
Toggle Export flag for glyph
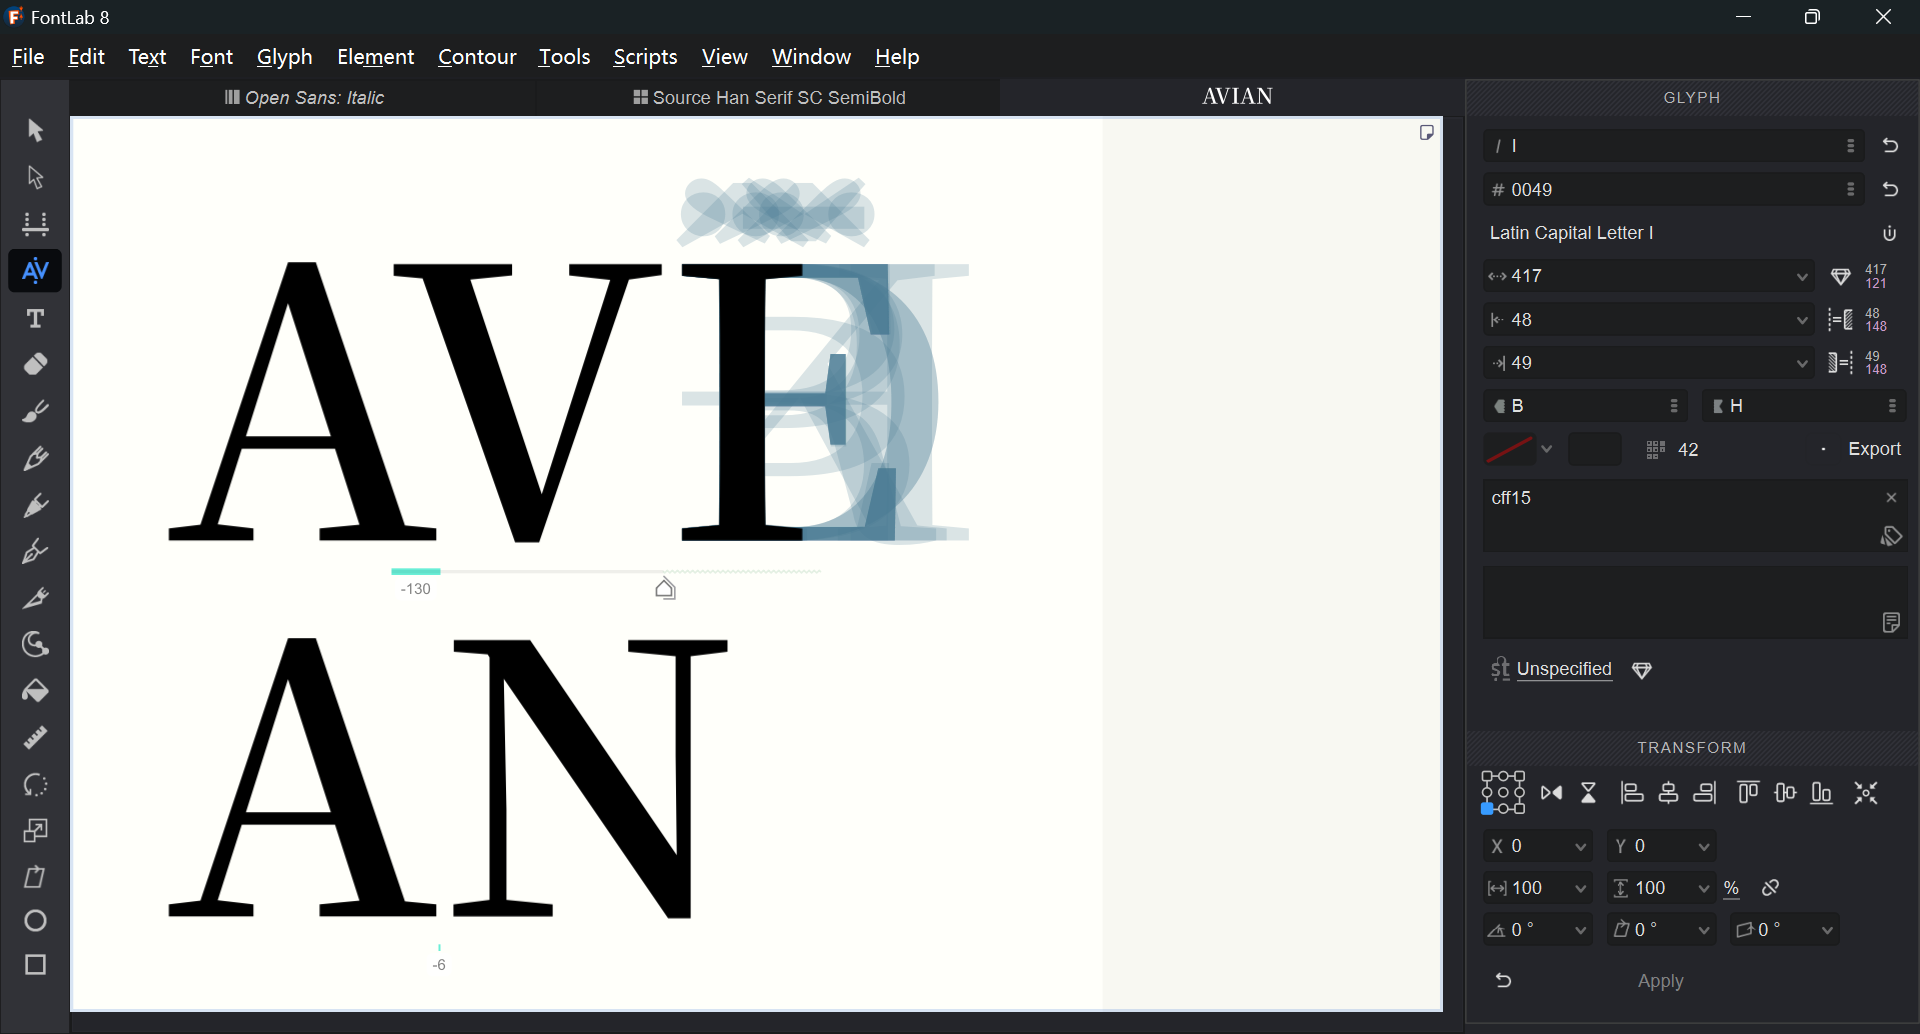coord(1862,449)
